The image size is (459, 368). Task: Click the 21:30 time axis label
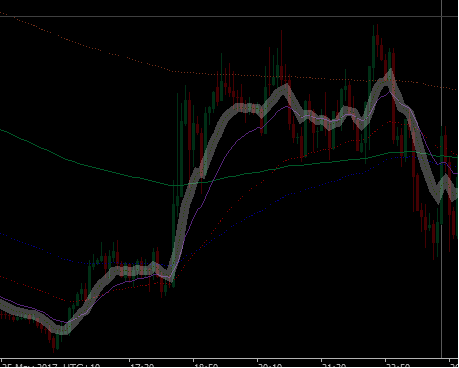[334, 365]
